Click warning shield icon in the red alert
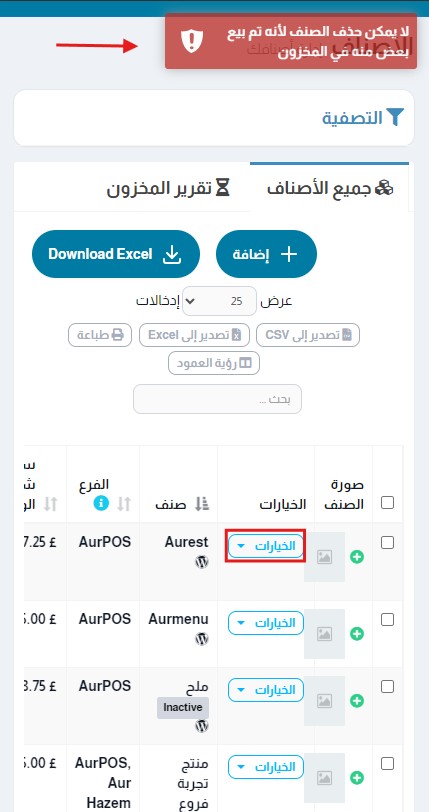The image size is (429, 812). 192,41
